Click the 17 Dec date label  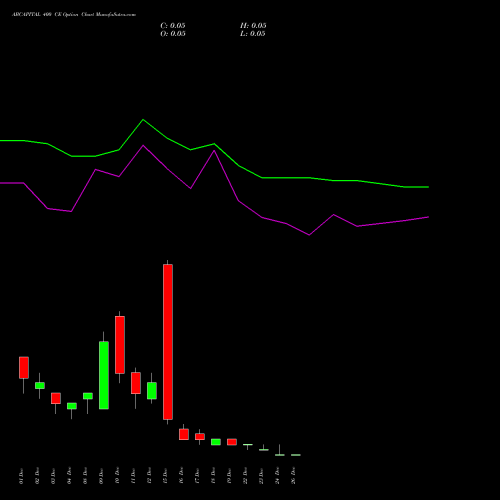197,476
